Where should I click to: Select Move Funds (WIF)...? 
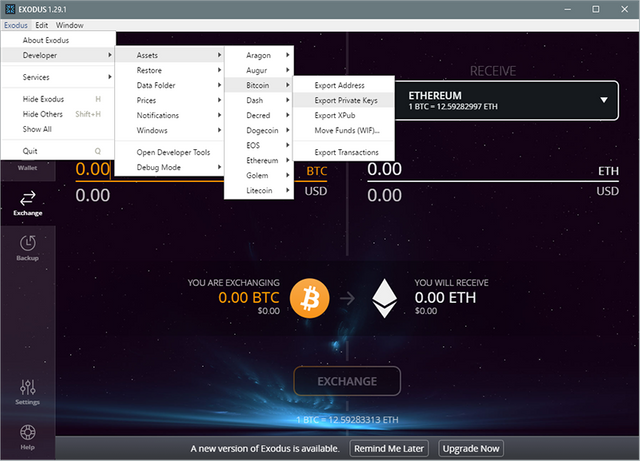343,131
